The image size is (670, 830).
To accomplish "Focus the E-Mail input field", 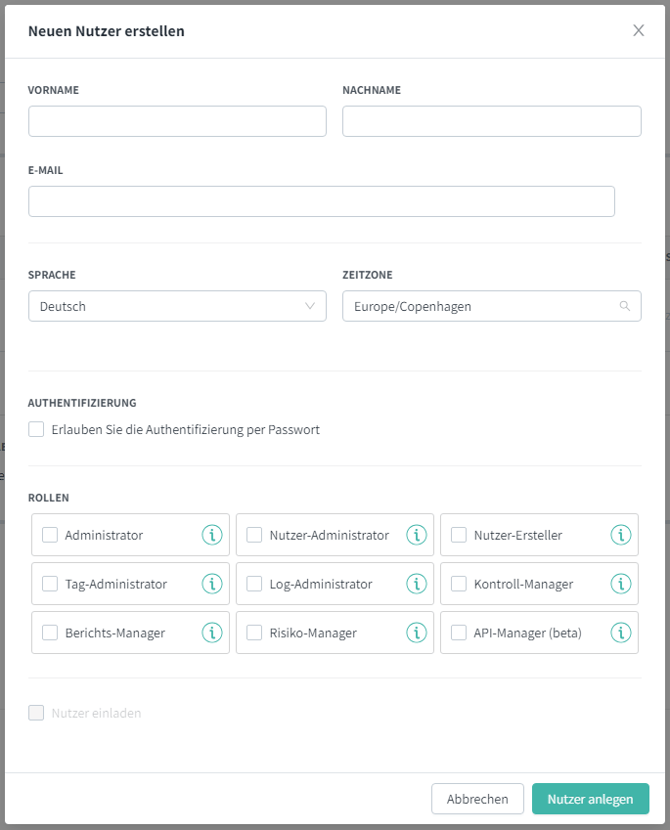I will point(321,201).
